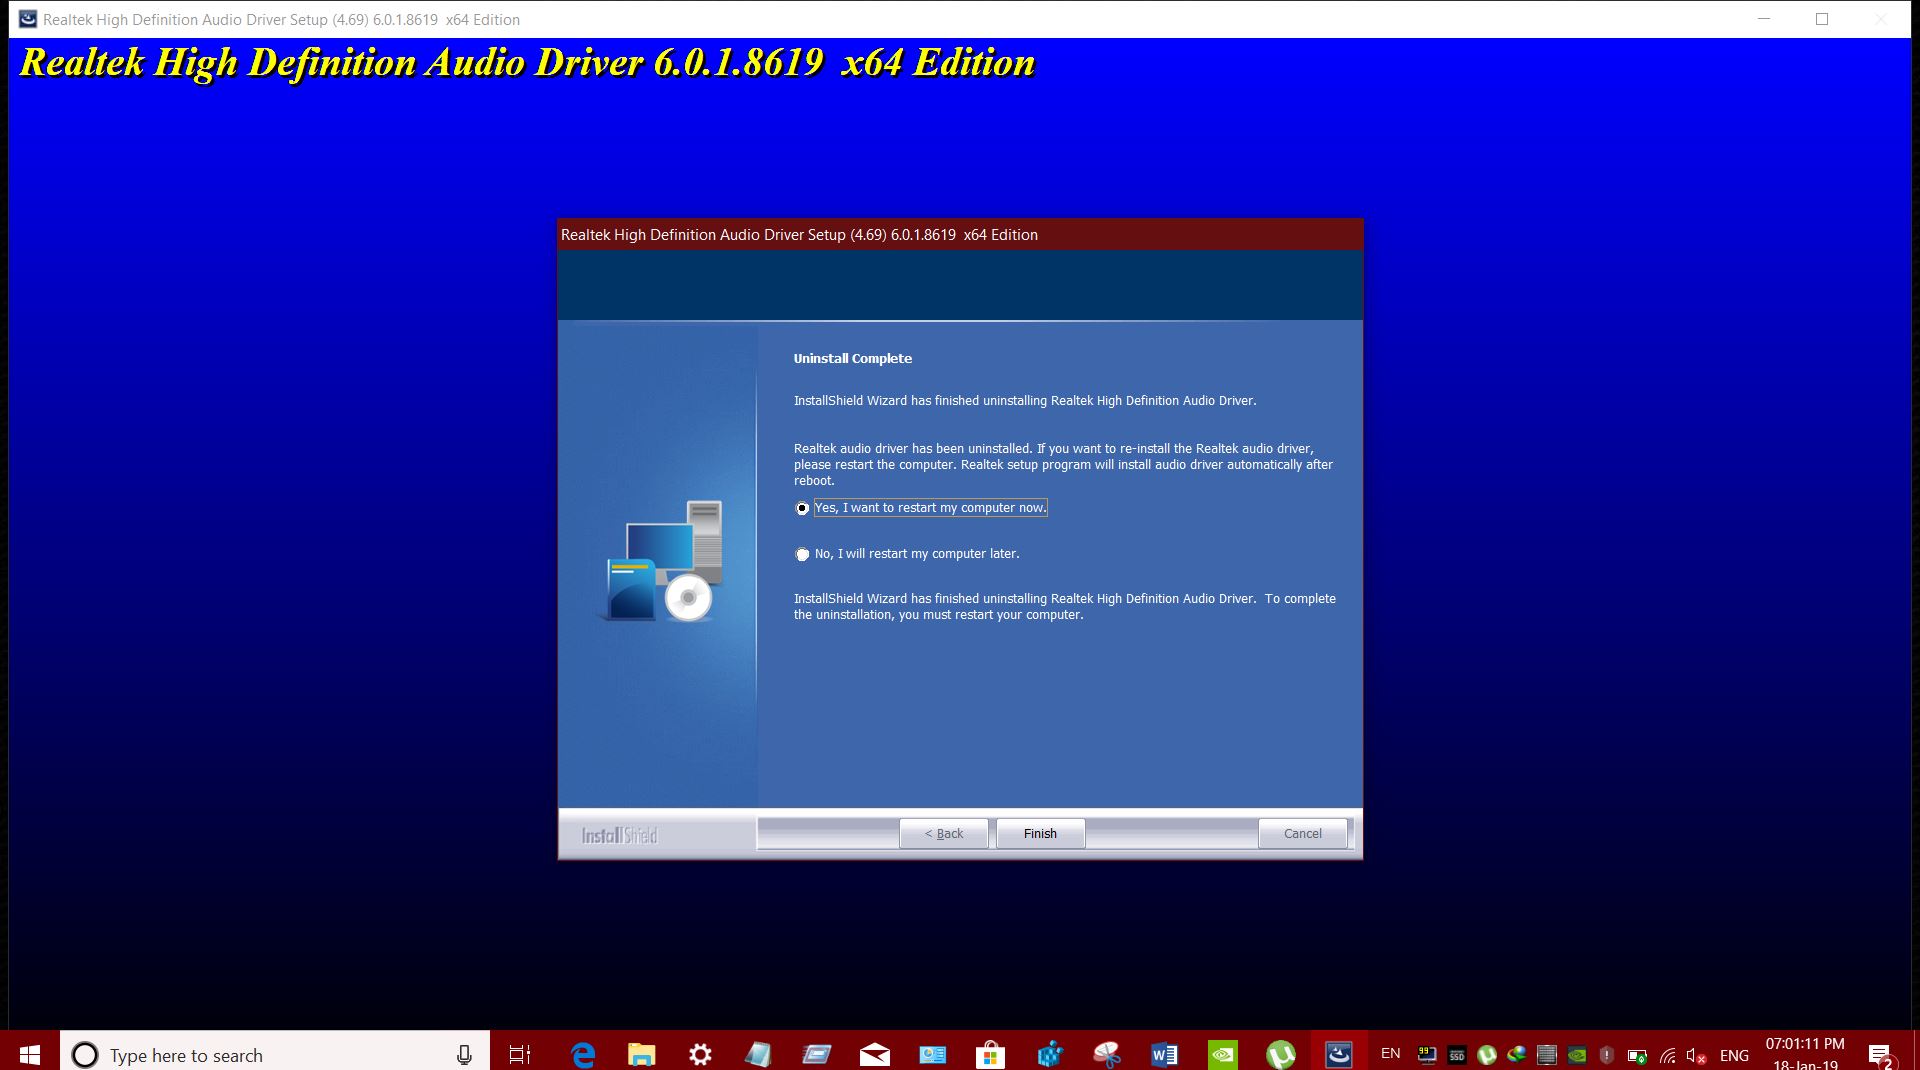Click the active Realtek setup taskbar icon

coord(1339,1054)
